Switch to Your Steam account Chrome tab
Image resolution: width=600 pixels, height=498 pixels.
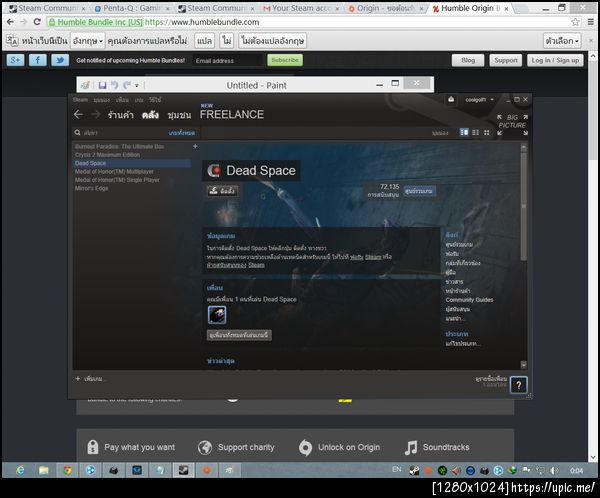click(301, 8)
